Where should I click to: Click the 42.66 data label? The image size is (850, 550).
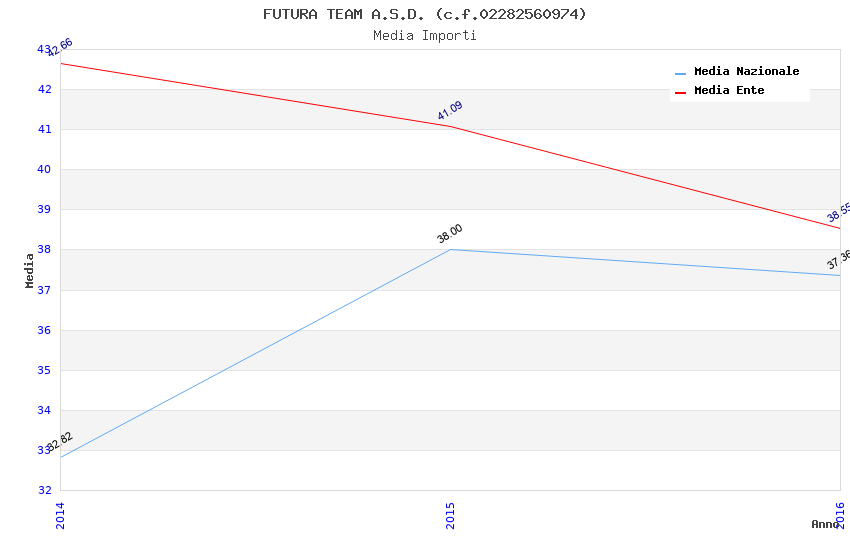click(60, 47)
